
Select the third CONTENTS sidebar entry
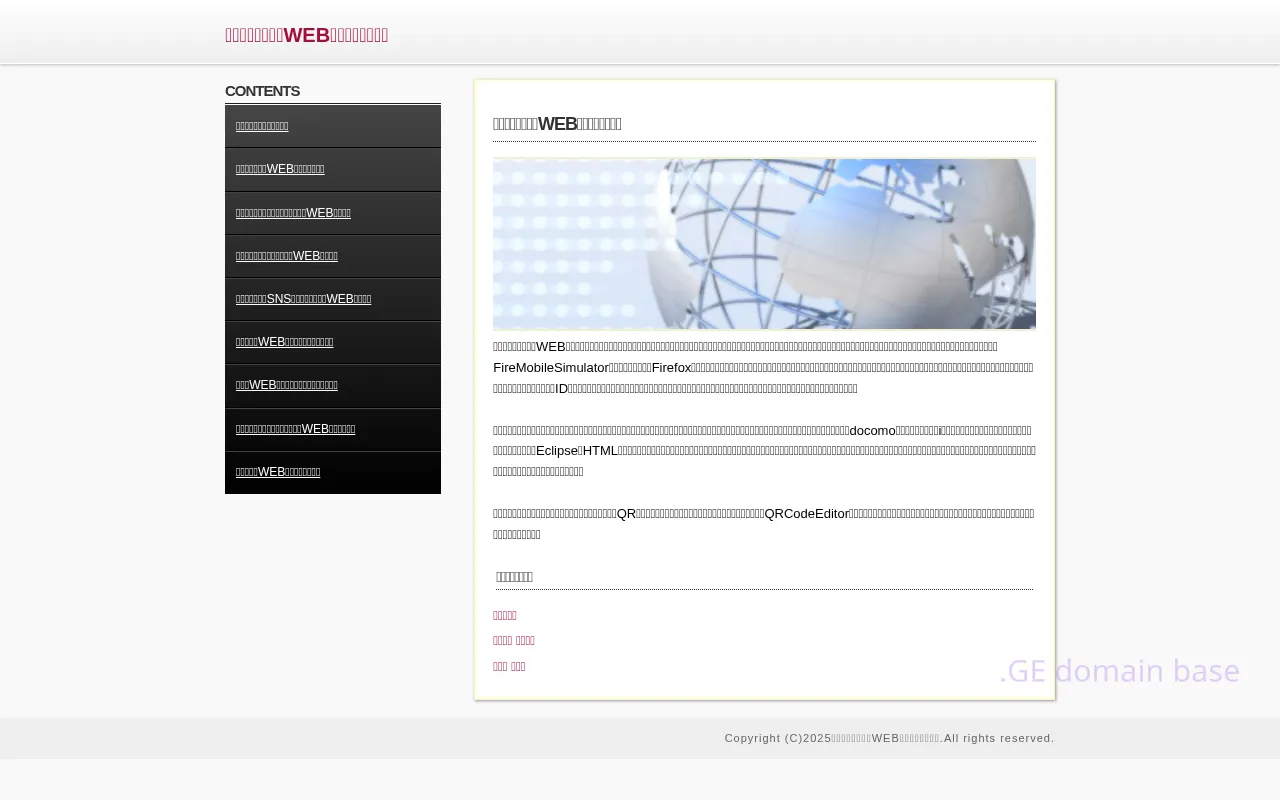(x=293, y=213)
